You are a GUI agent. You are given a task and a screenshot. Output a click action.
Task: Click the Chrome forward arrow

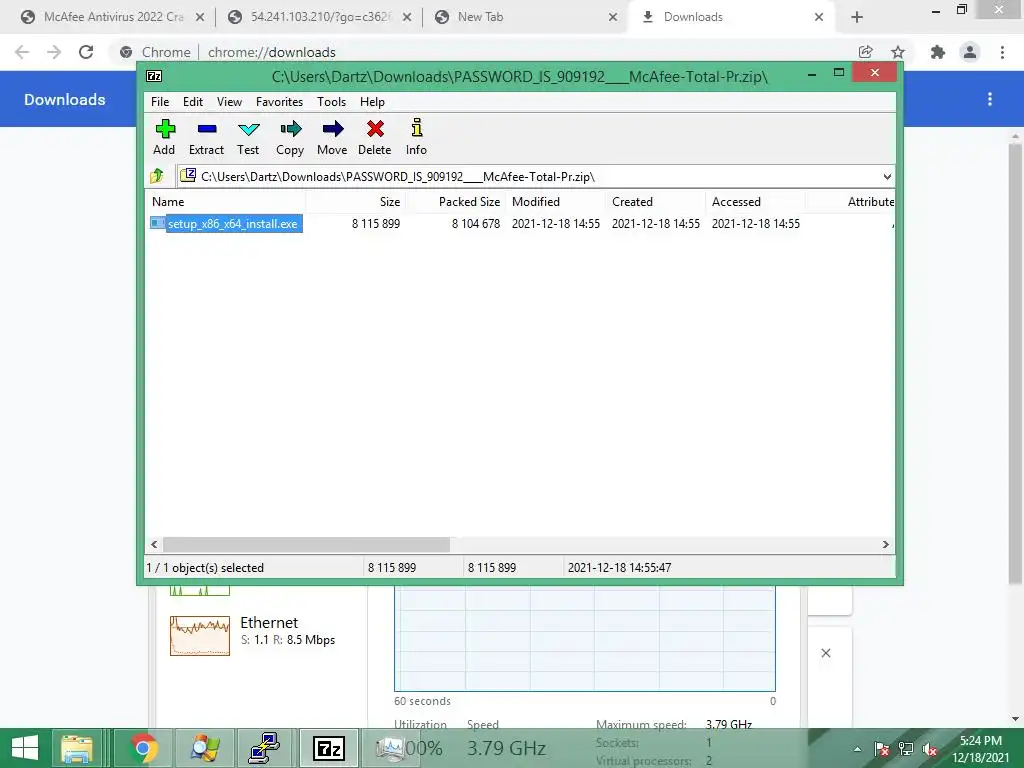pyautogui.click(x=54, y=52)
